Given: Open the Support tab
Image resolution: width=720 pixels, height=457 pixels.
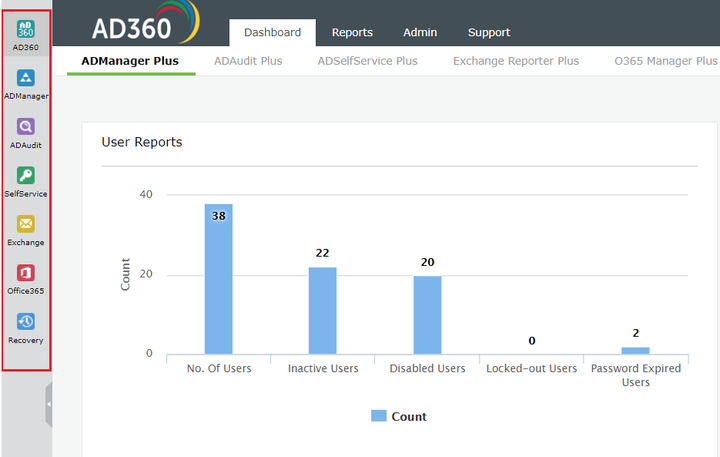Looking at the screenshot, I should coord(489,33).
